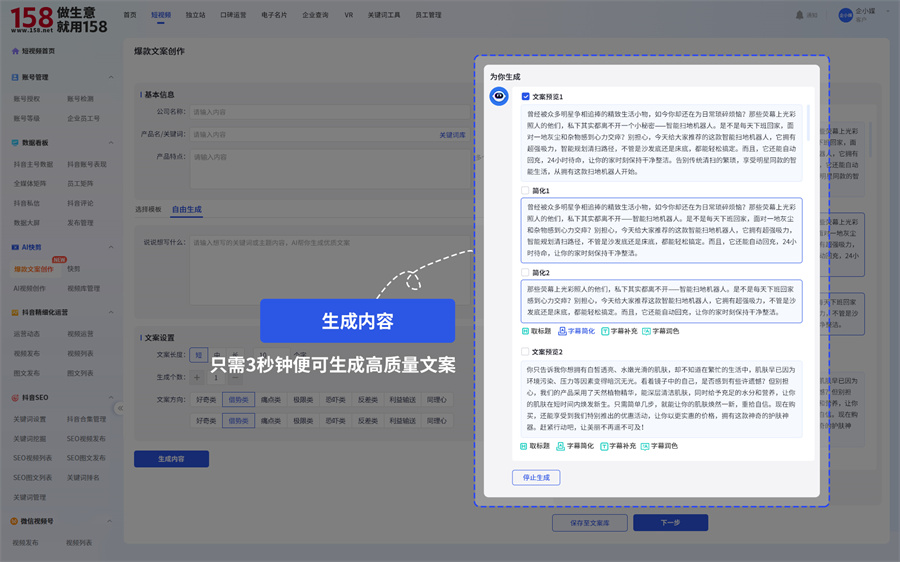
Task: Click the 下一步 button
Action: 670,523
